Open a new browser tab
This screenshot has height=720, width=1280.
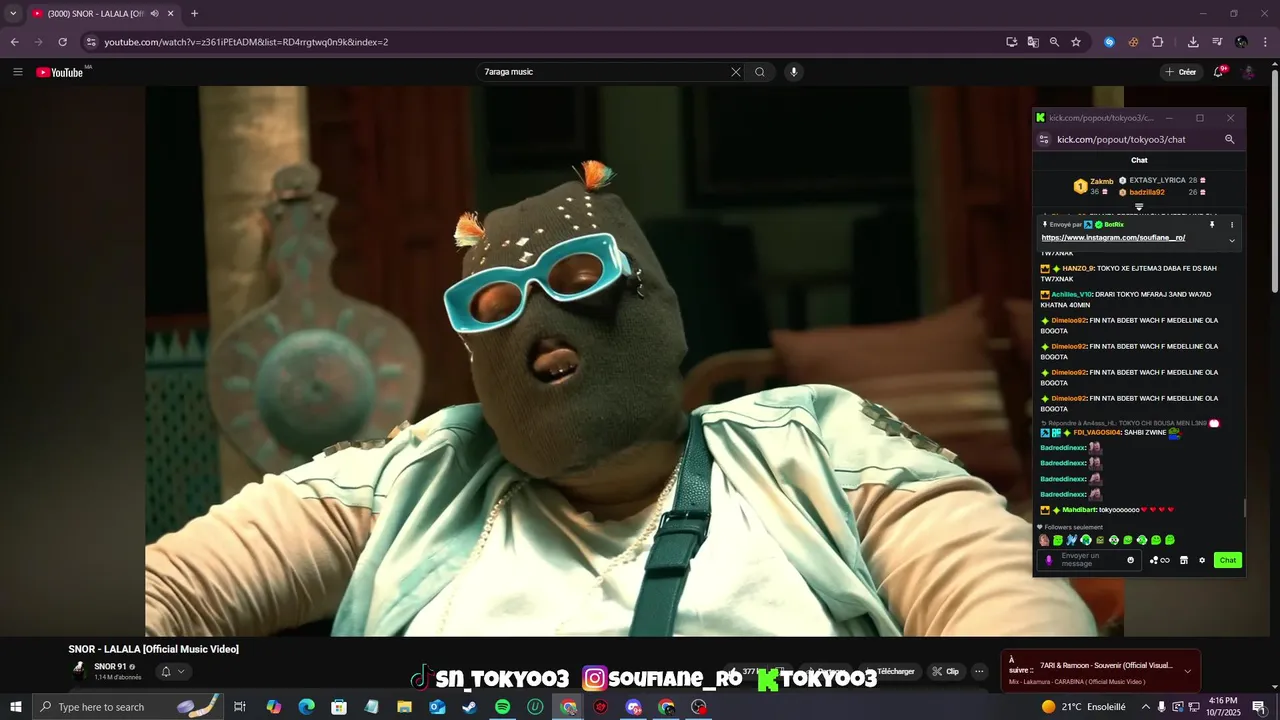click(x=194, y=14)
